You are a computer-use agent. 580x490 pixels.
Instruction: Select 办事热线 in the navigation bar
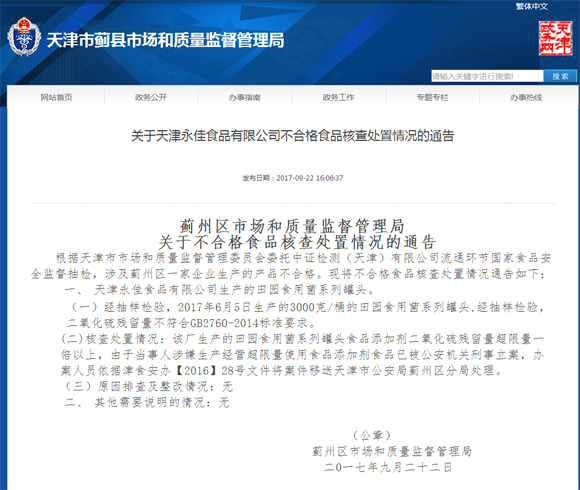(x=526, y=97)
